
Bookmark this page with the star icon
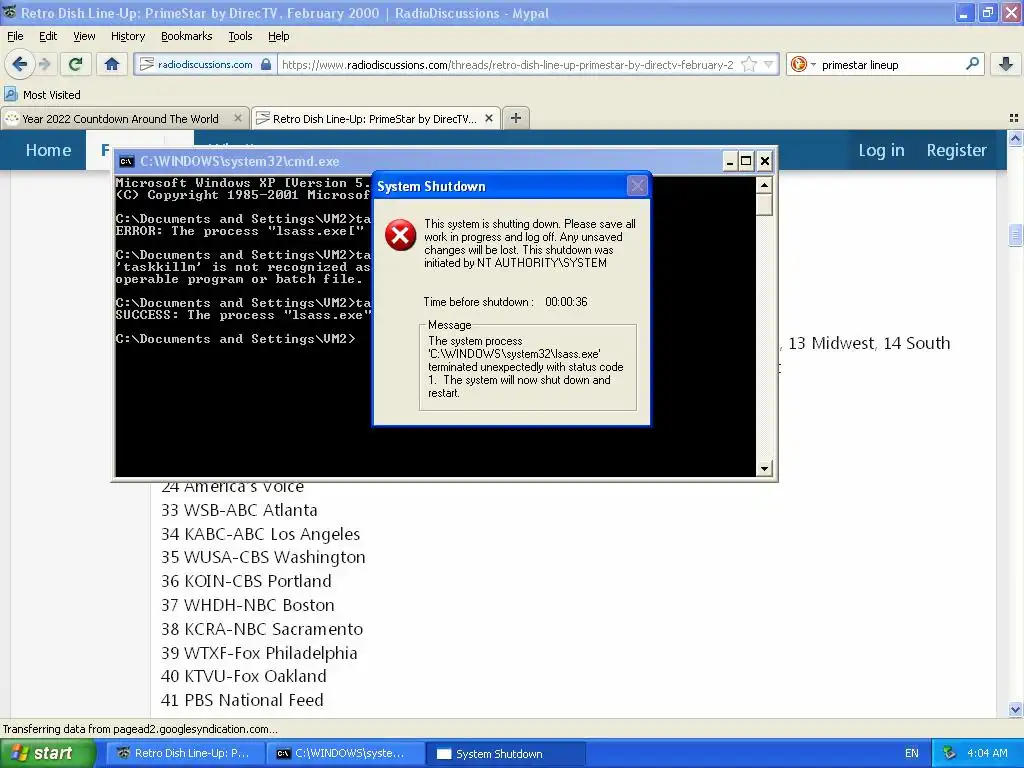pos(748,64)
